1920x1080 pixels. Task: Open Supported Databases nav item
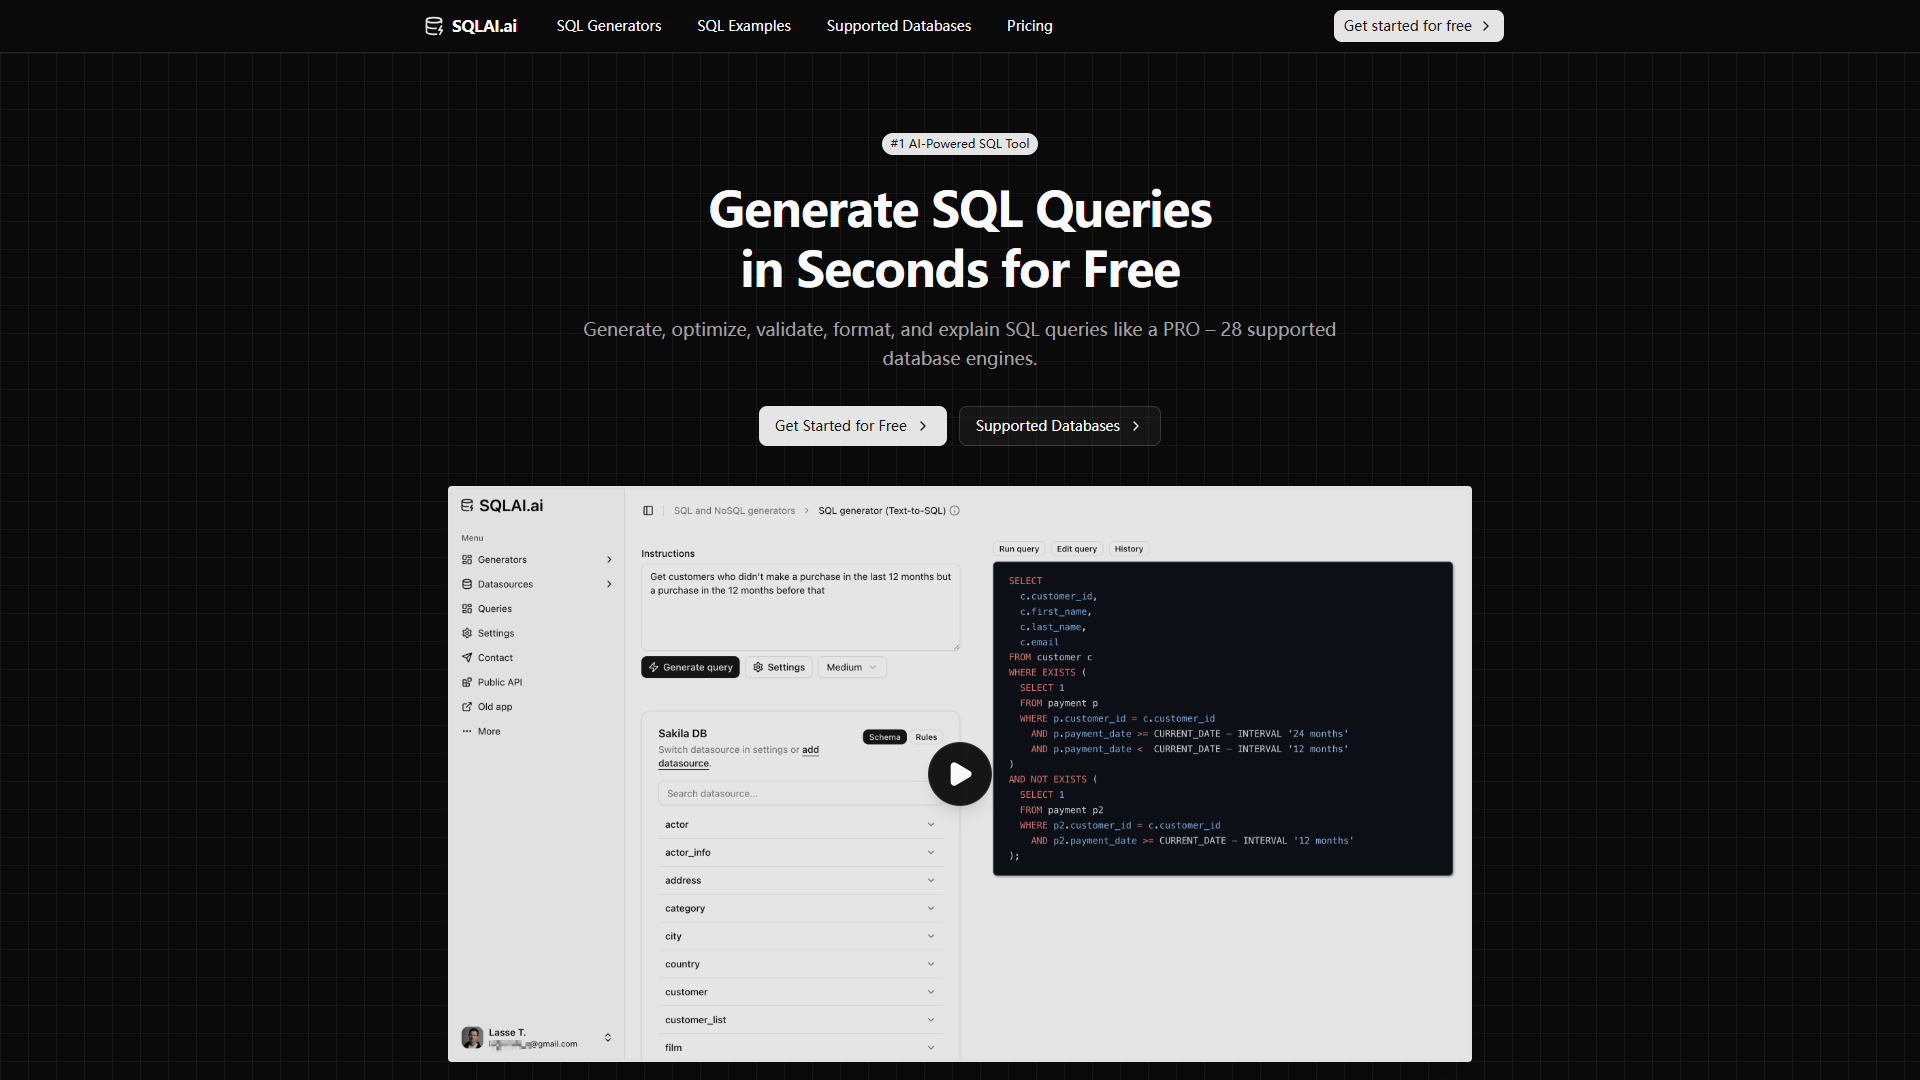click(x=899, y=26)
